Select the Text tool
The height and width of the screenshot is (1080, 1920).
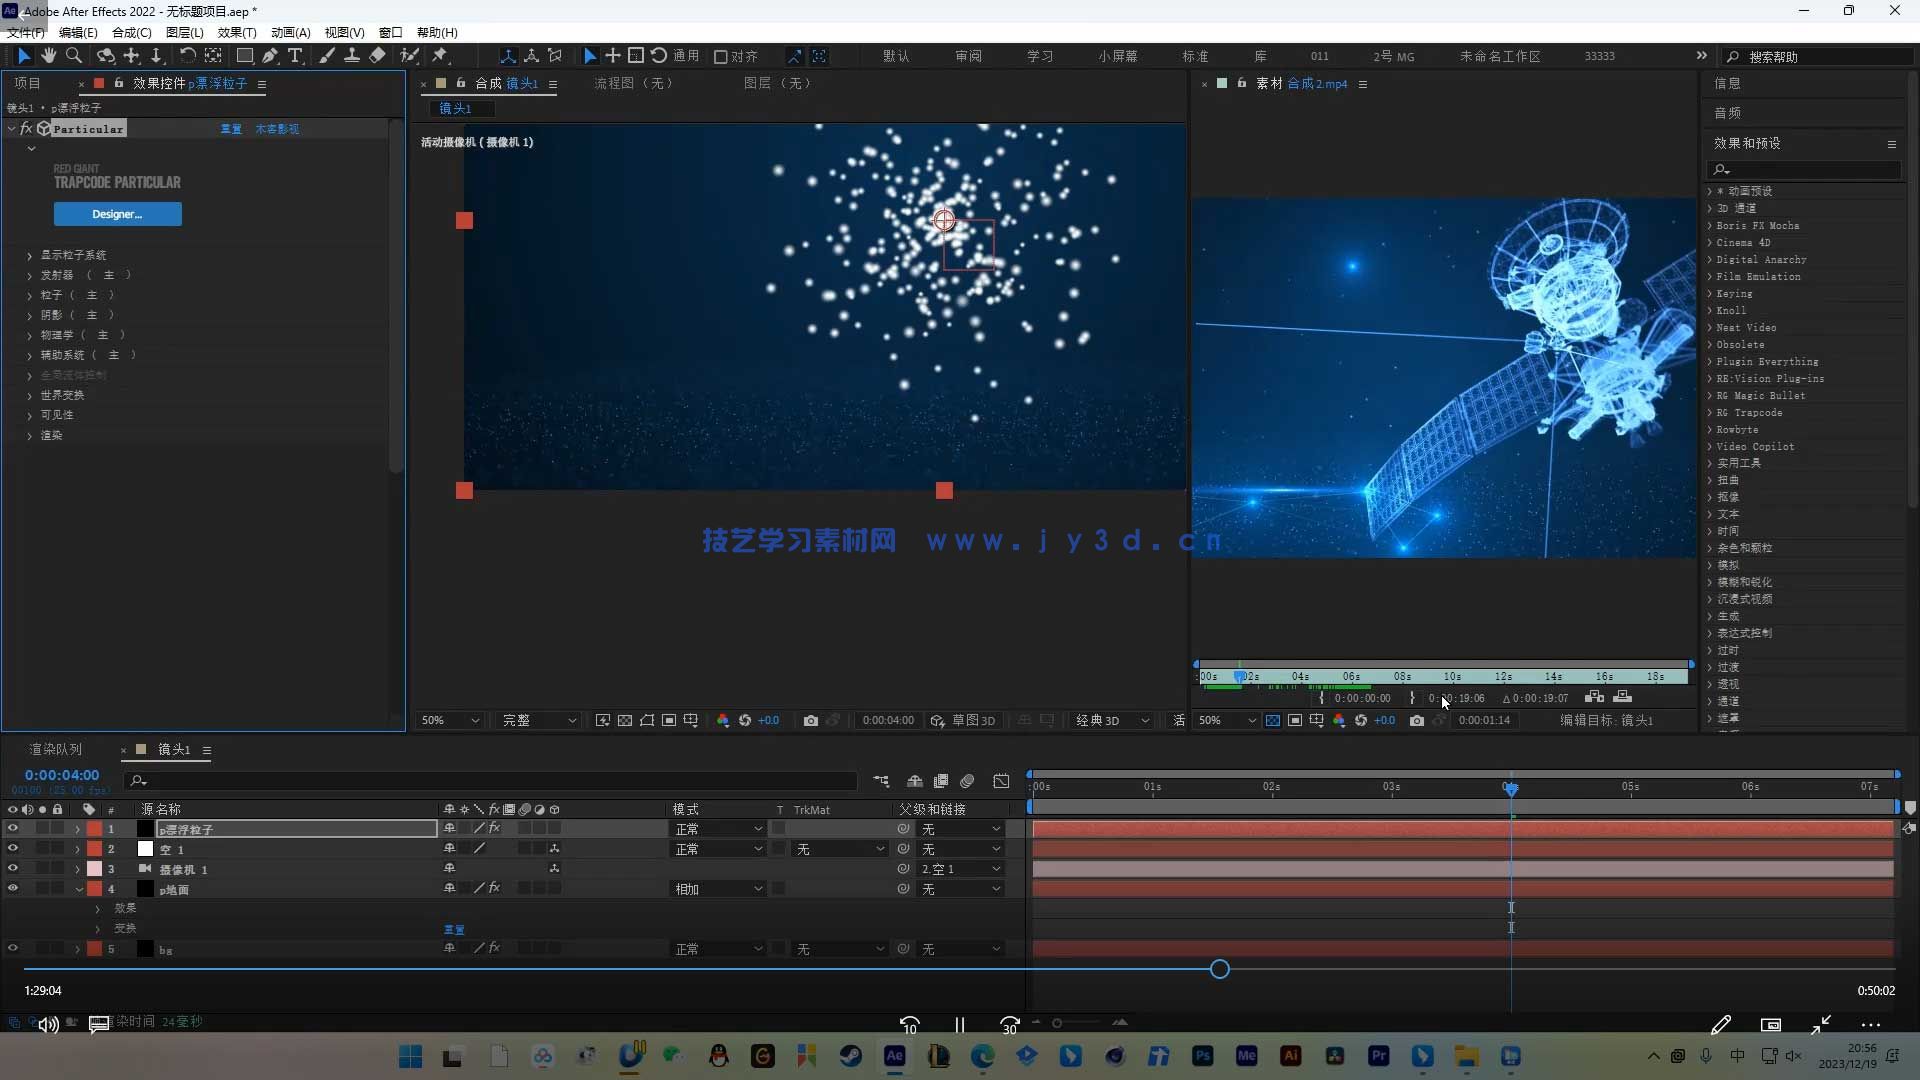pyautogui.click(x=295, y=56)
